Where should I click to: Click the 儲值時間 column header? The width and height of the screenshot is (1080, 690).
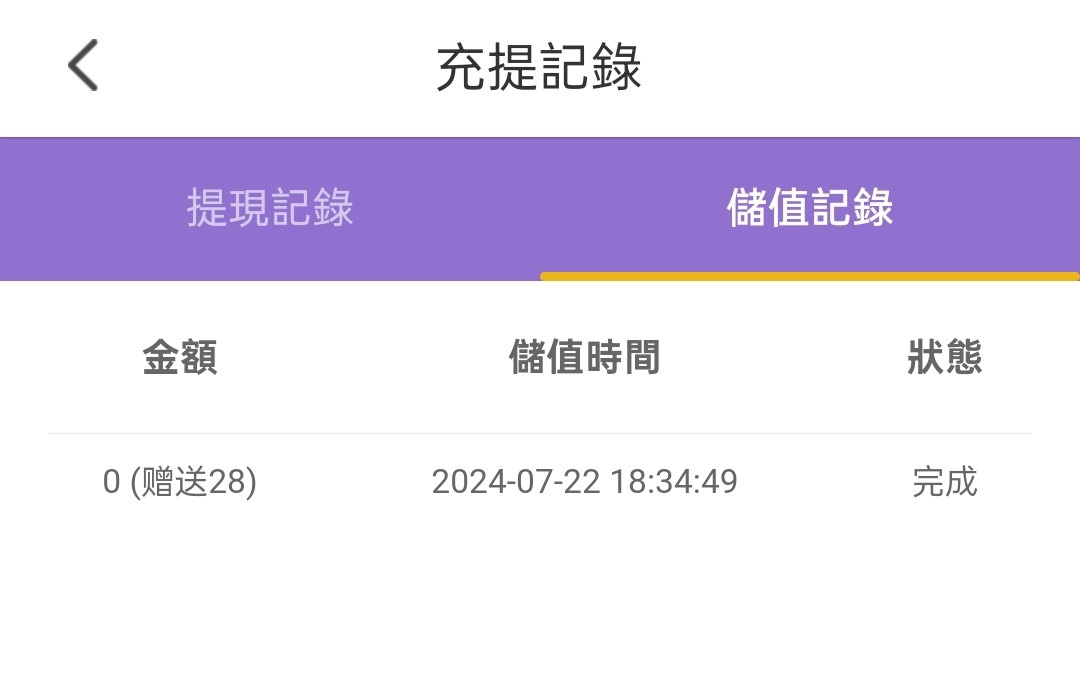585,357
